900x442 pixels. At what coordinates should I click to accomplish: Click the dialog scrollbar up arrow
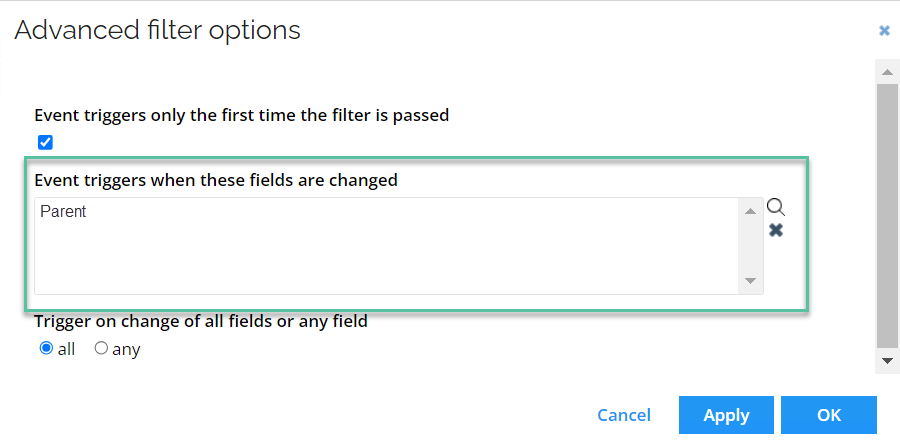pos(887,72)
